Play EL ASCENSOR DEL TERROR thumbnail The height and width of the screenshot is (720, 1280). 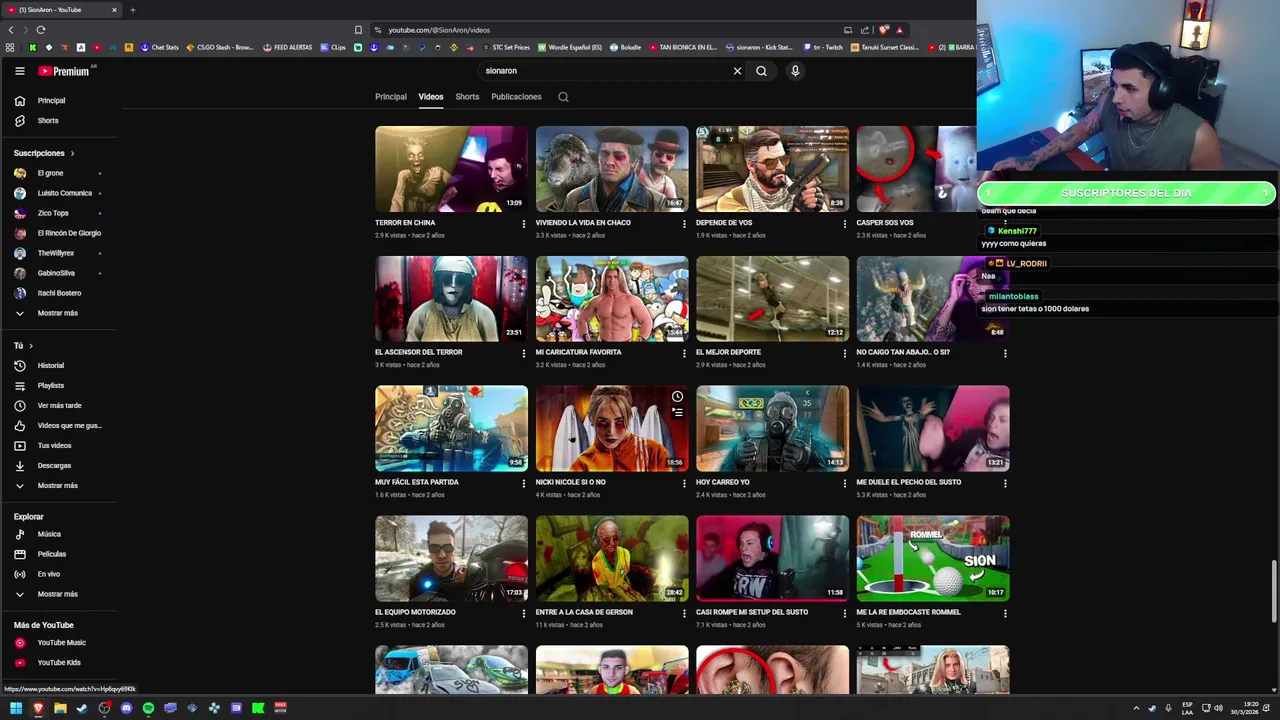click(x=451, y=298)
